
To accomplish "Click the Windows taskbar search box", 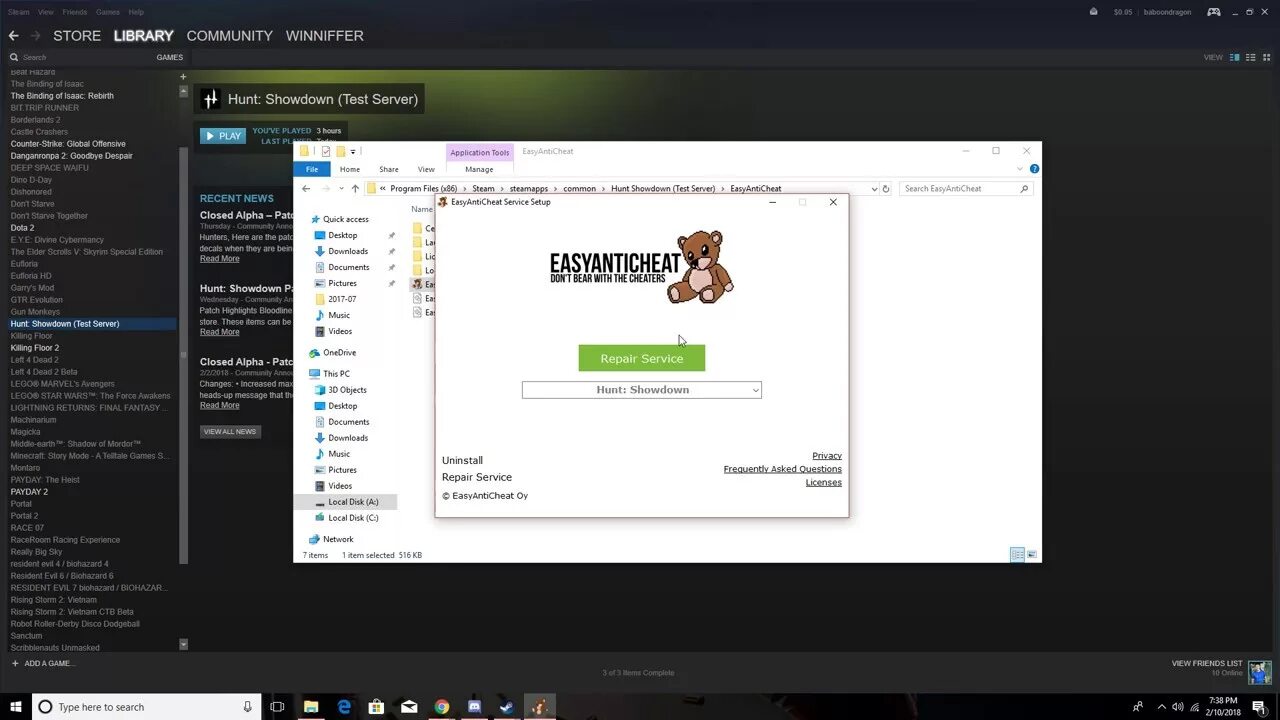I will tap(147, 707).
